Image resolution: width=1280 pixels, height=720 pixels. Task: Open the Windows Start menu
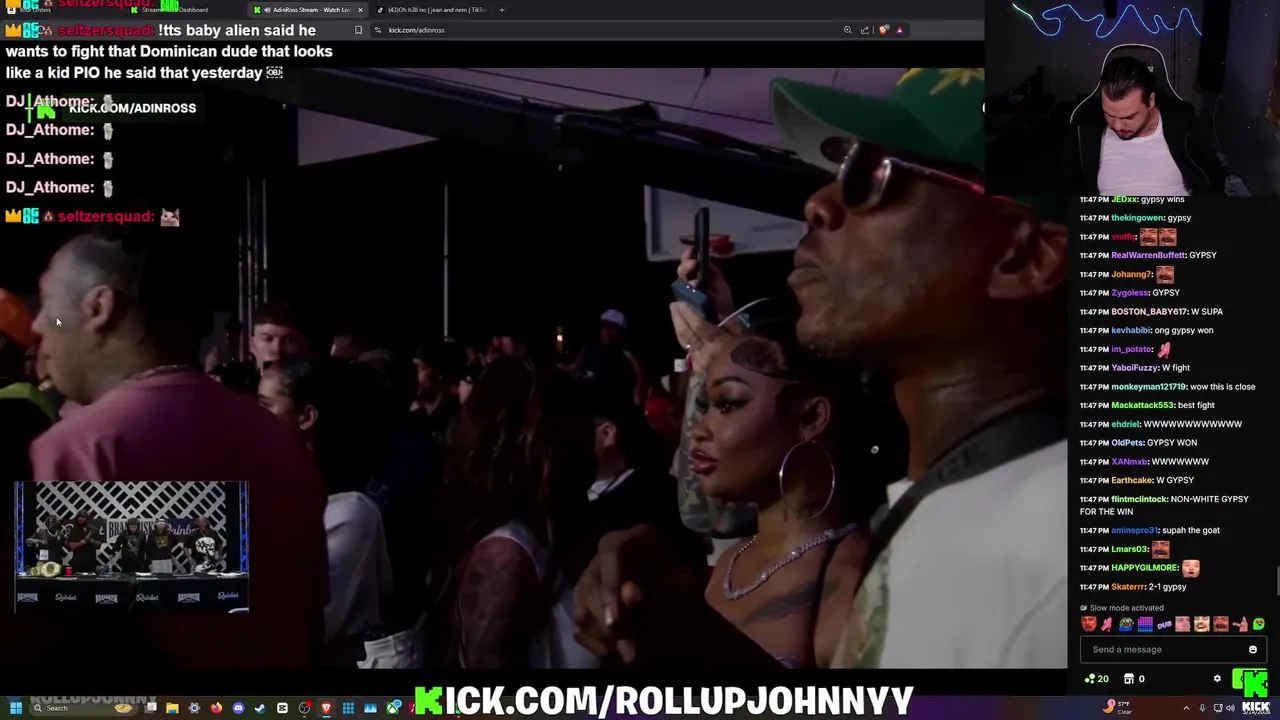(16, 708)
